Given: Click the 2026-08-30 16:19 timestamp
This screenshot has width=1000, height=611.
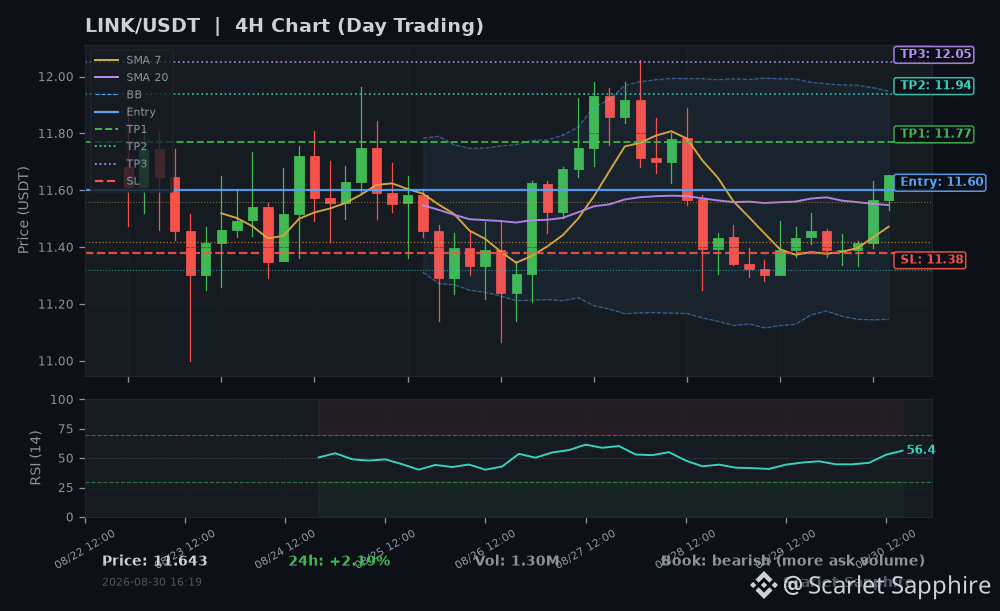Looking at the screenshot, I should point(152,582).
